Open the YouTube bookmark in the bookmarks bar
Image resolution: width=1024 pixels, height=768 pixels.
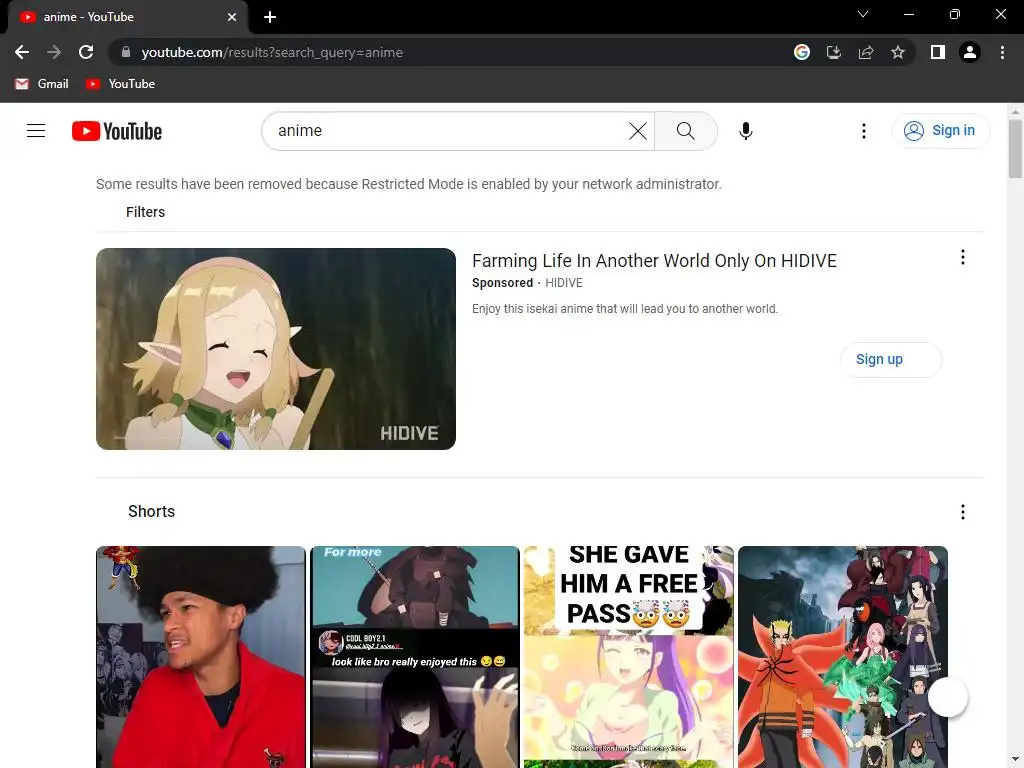point(121,84)
